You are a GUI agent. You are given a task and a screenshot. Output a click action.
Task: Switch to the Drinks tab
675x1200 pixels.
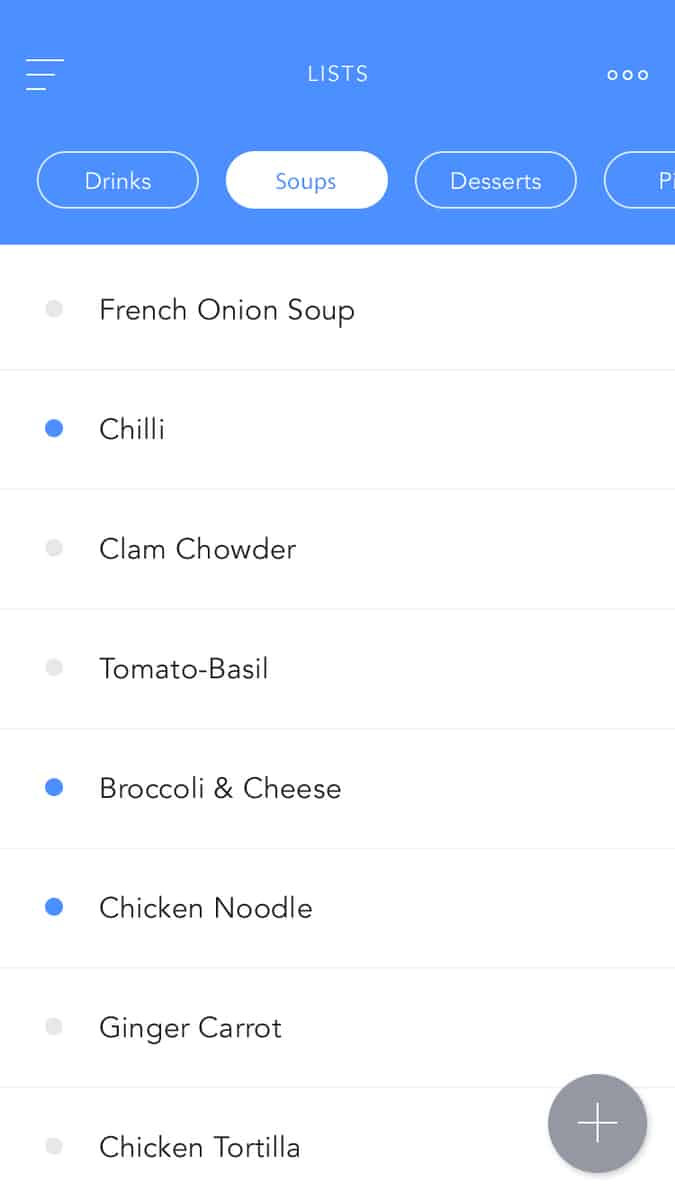coord(118,181)
